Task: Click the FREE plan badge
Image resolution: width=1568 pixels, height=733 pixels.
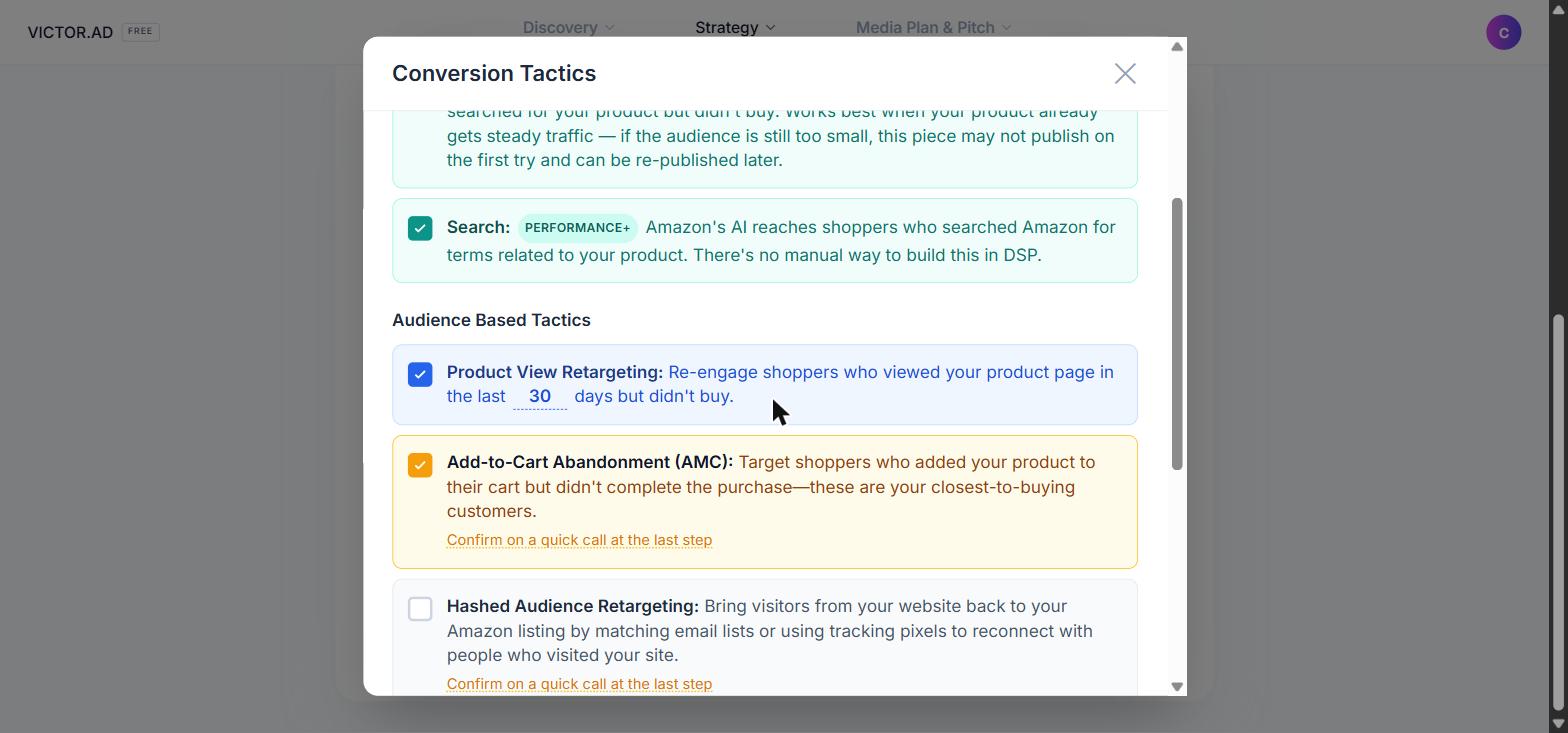Action: (140, 31)
